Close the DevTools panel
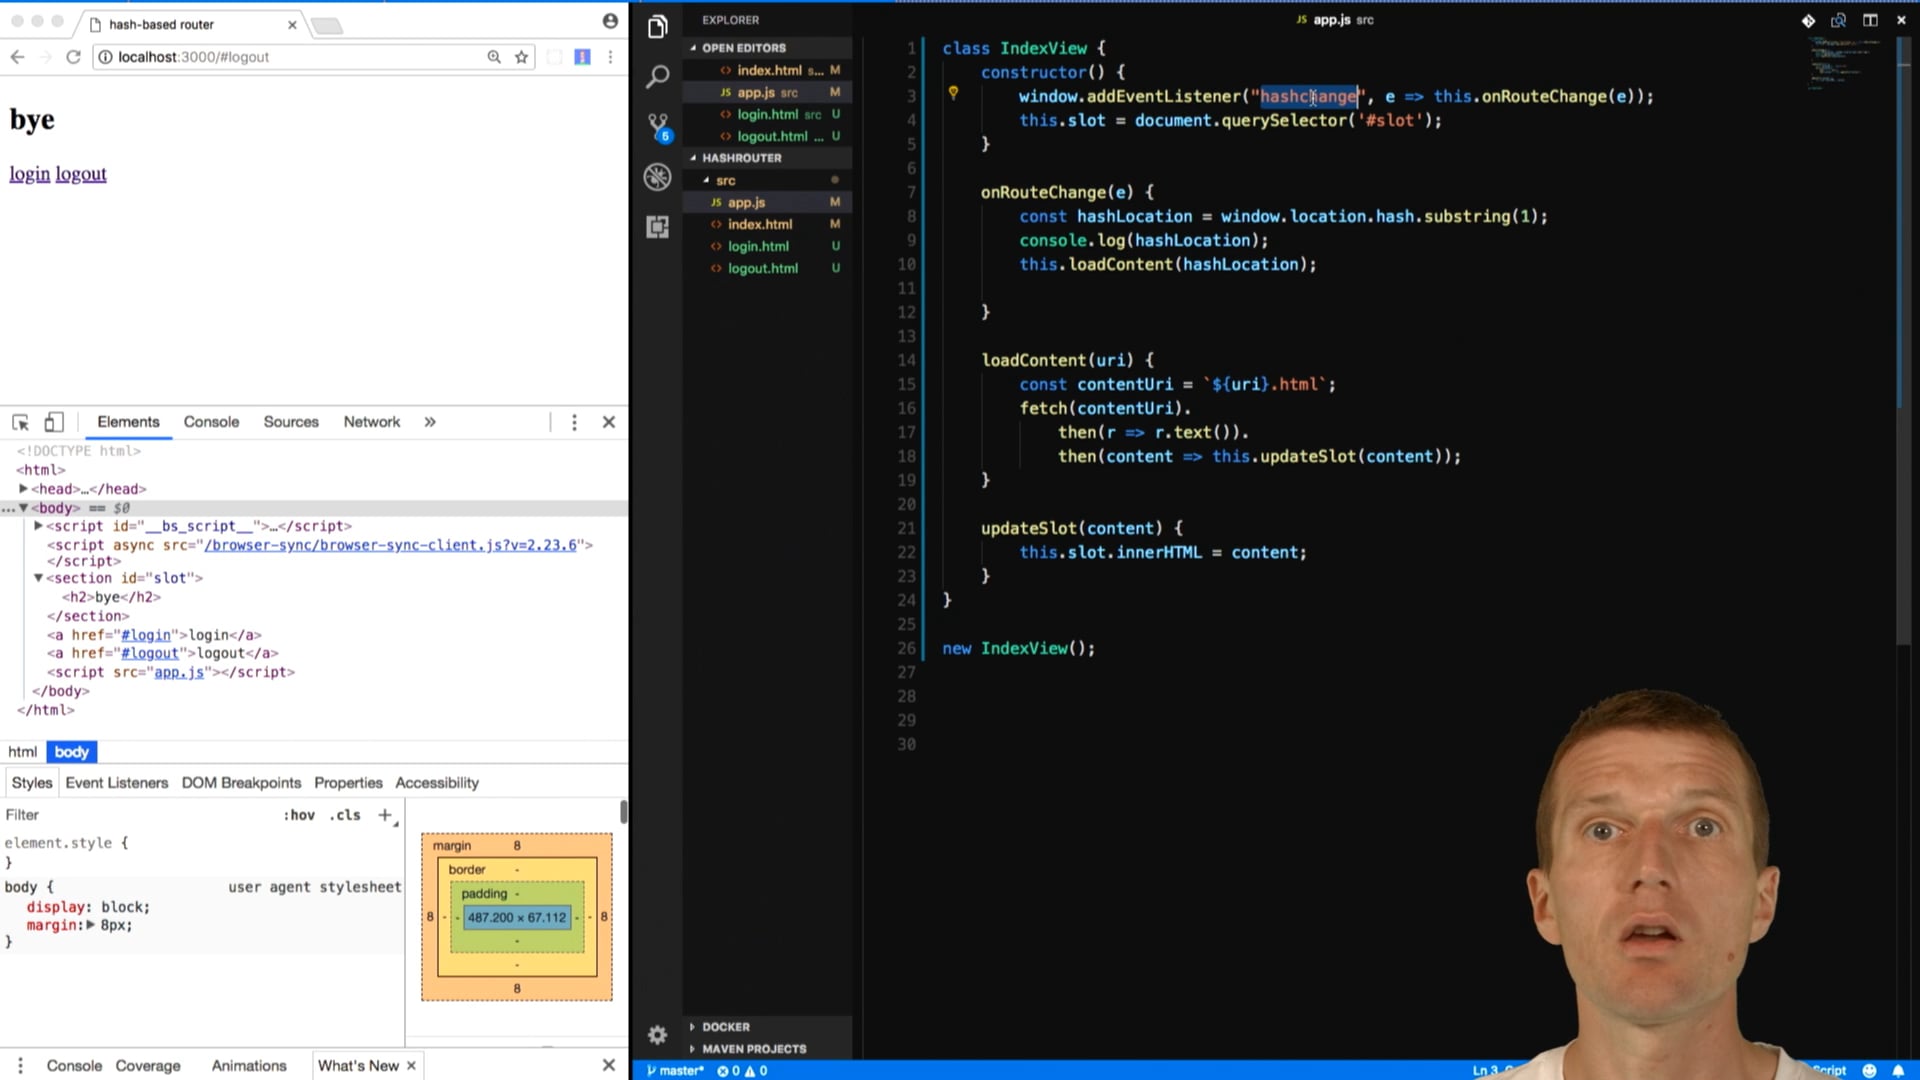The width and height of the screenshot is (1920, 1080). 609,422
